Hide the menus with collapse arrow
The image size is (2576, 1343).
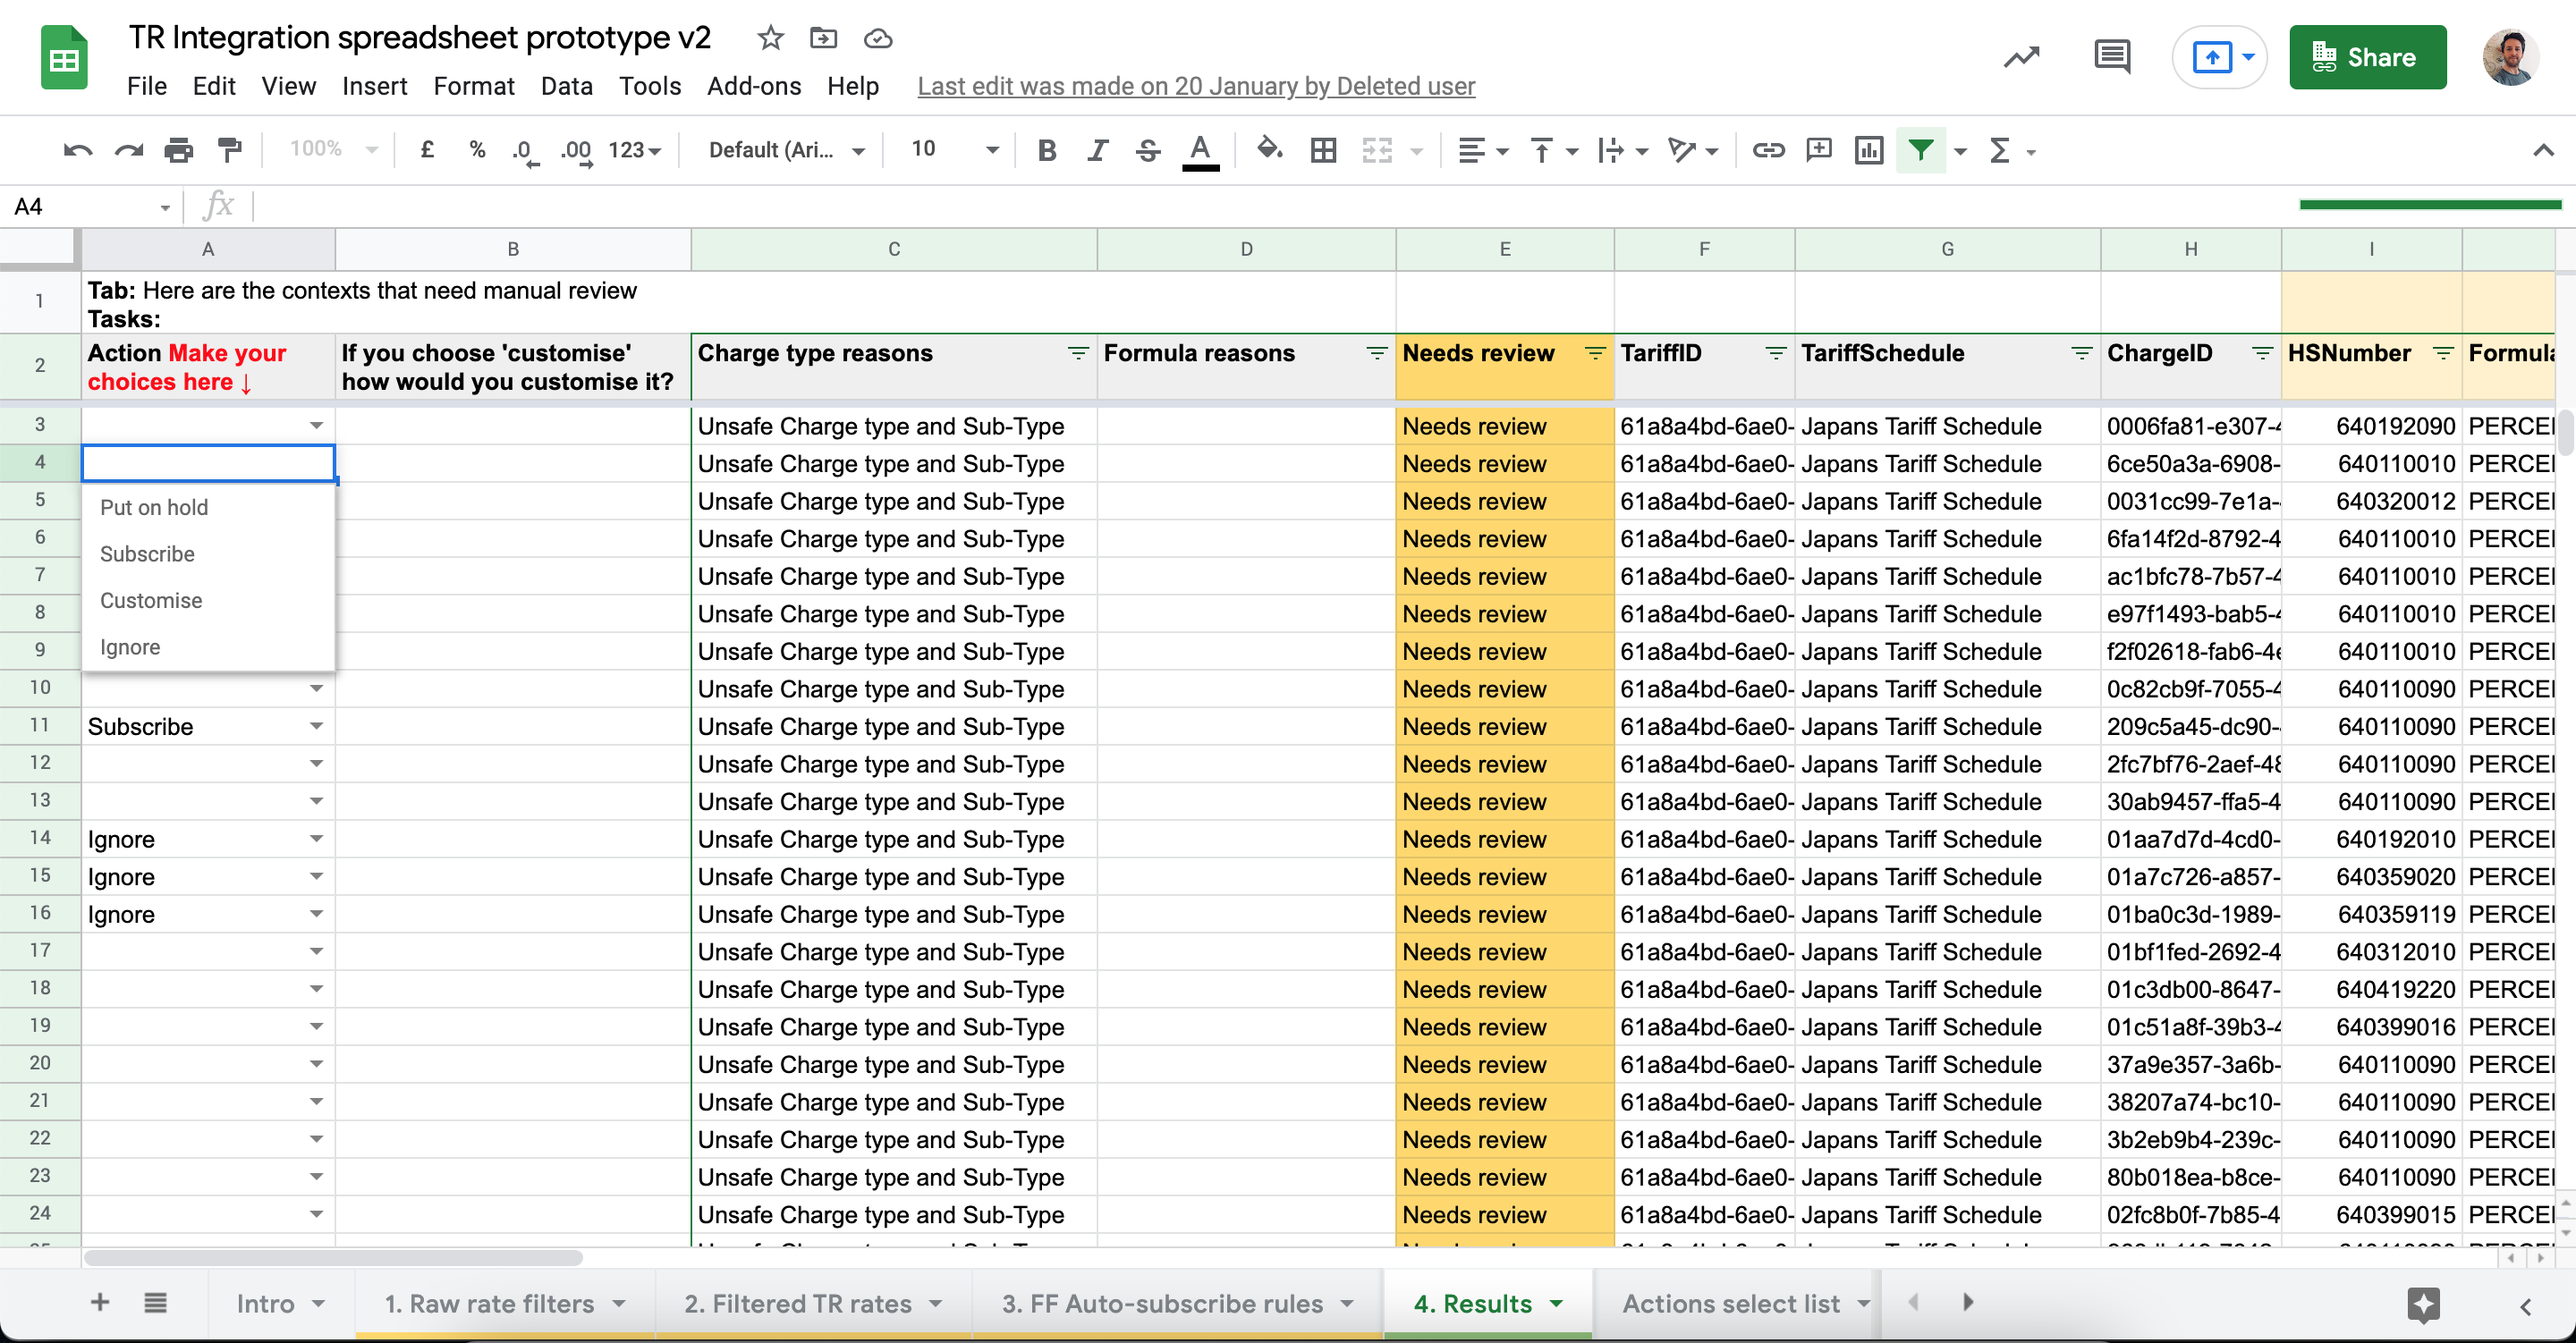point(2543,151)
